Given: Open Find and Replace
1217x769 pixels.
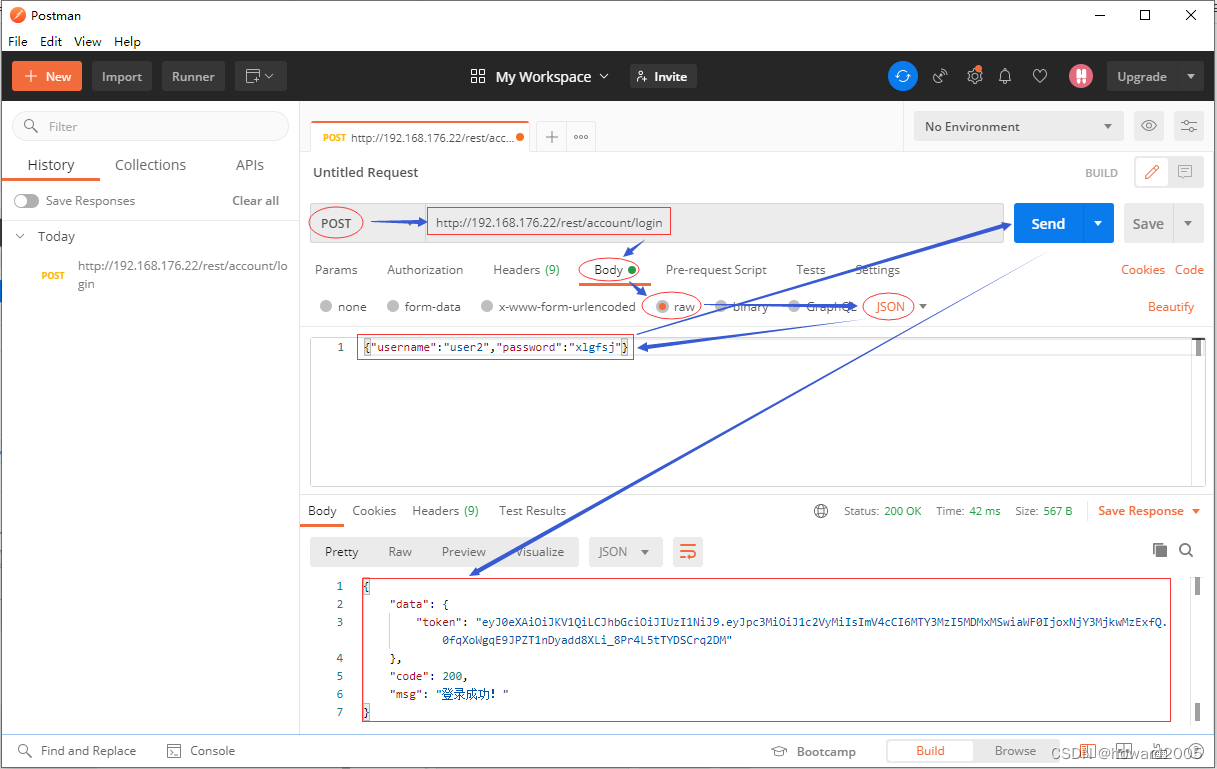Looking at the screenshot, I should [76, 751].
